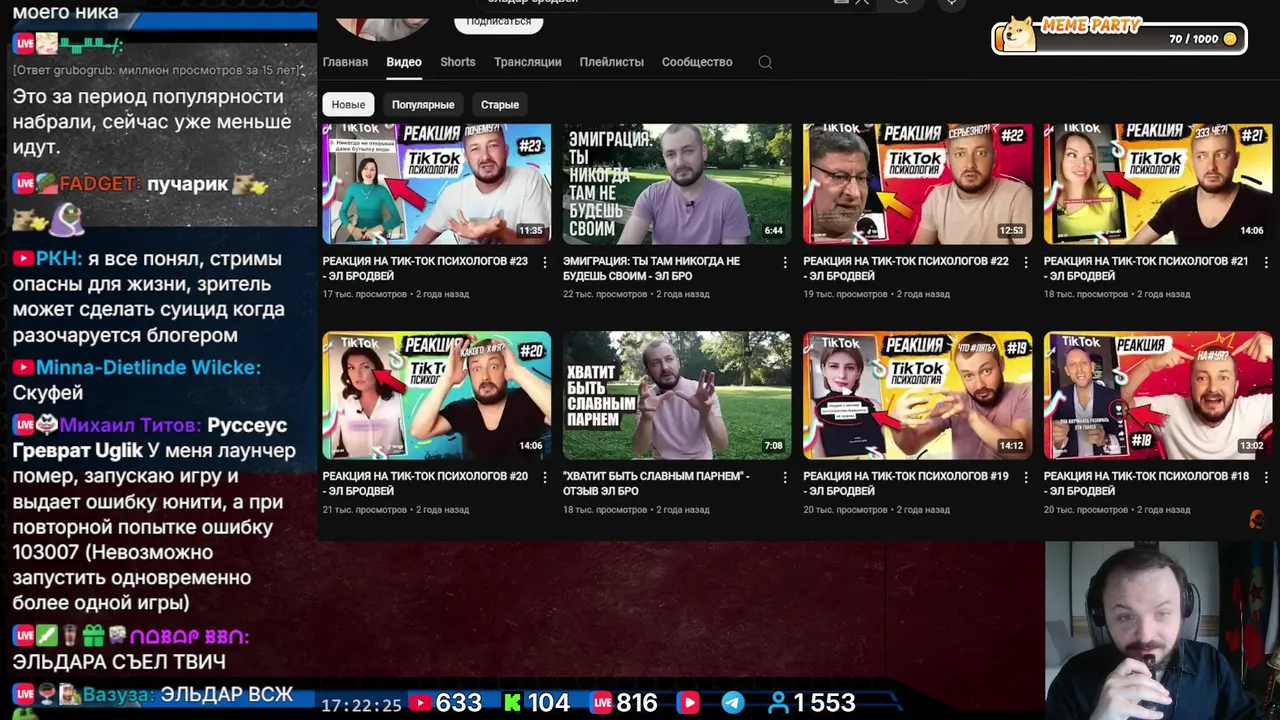Image resolution: width=1280 pixels, height=720 pixels.
Task: Open thumbnail of TikTok reaction #18
Action: coord(1158,395)
